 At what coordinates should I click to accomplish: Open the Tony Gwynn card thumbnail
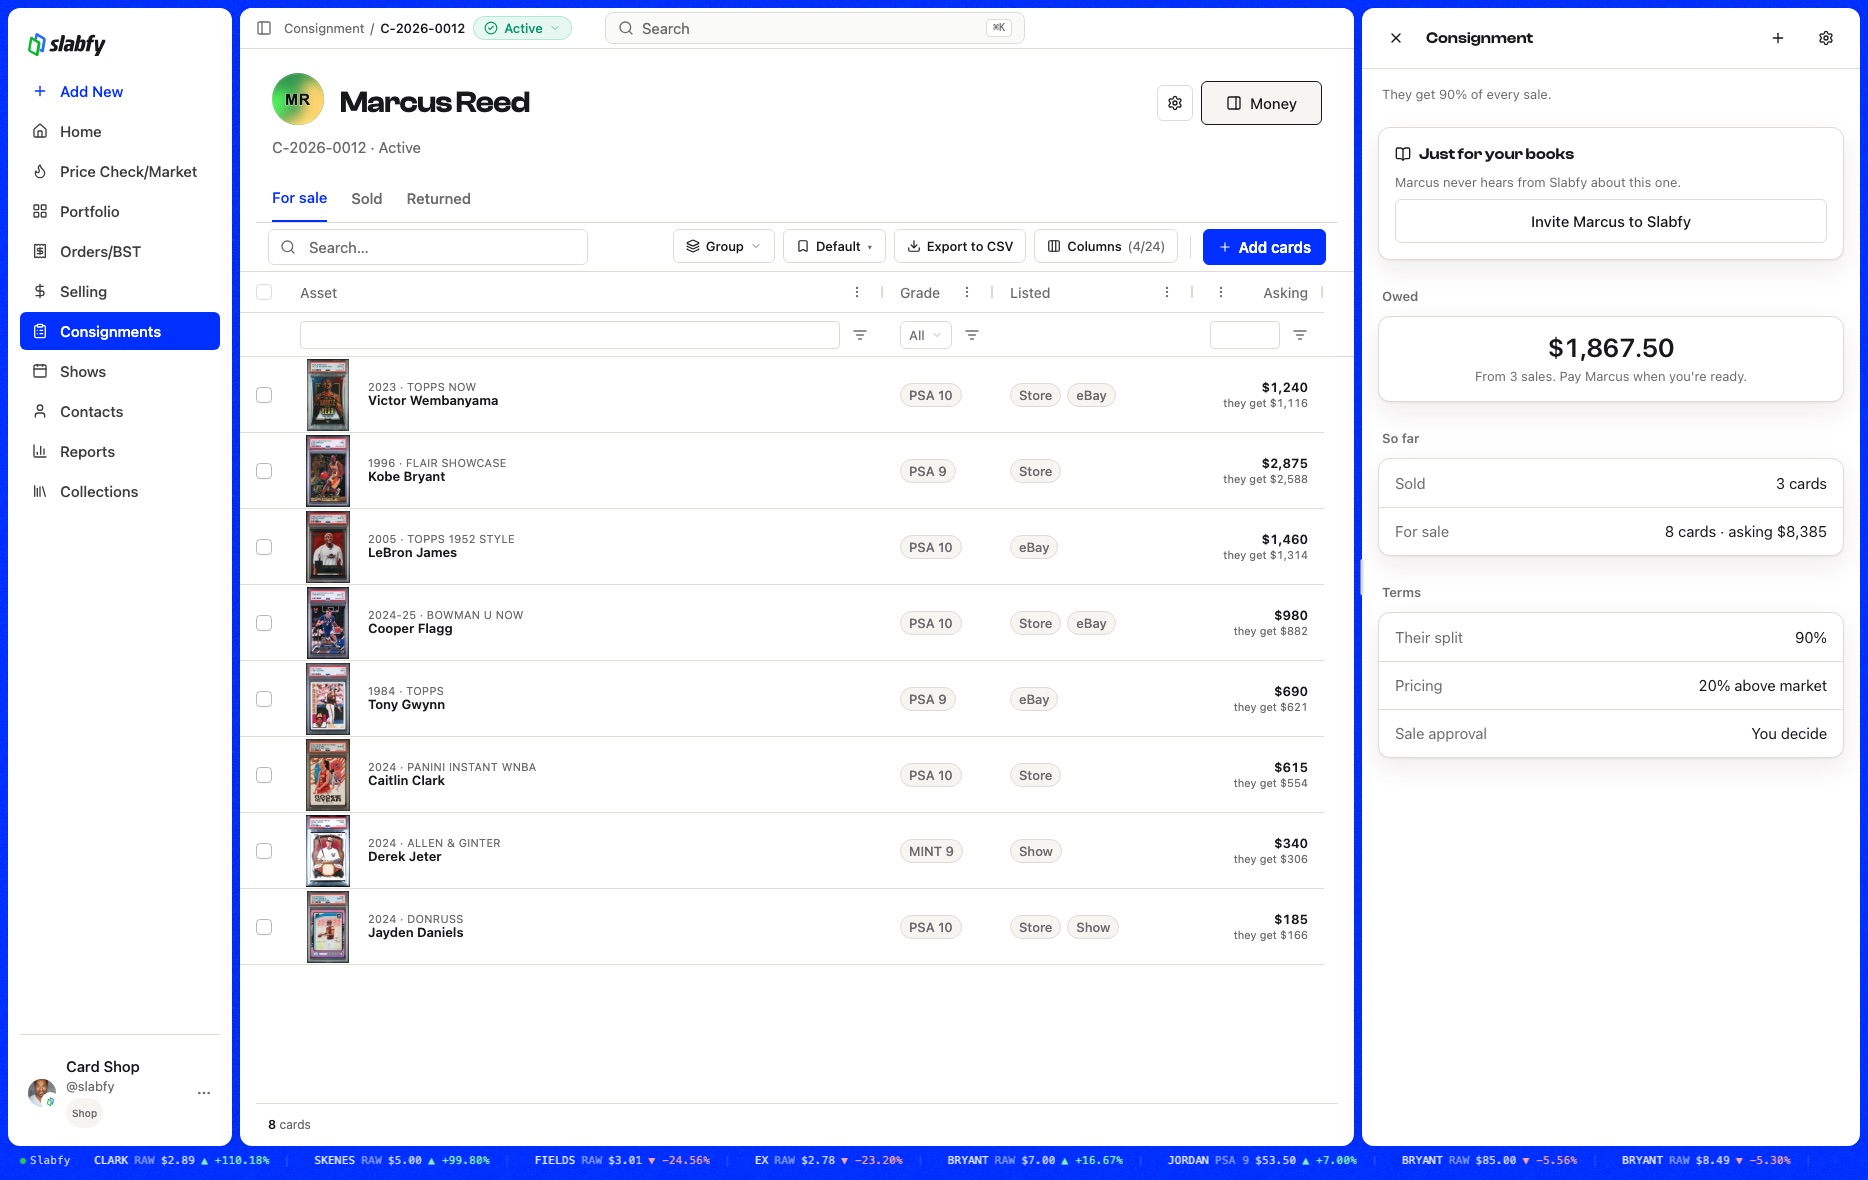(328, 699)
